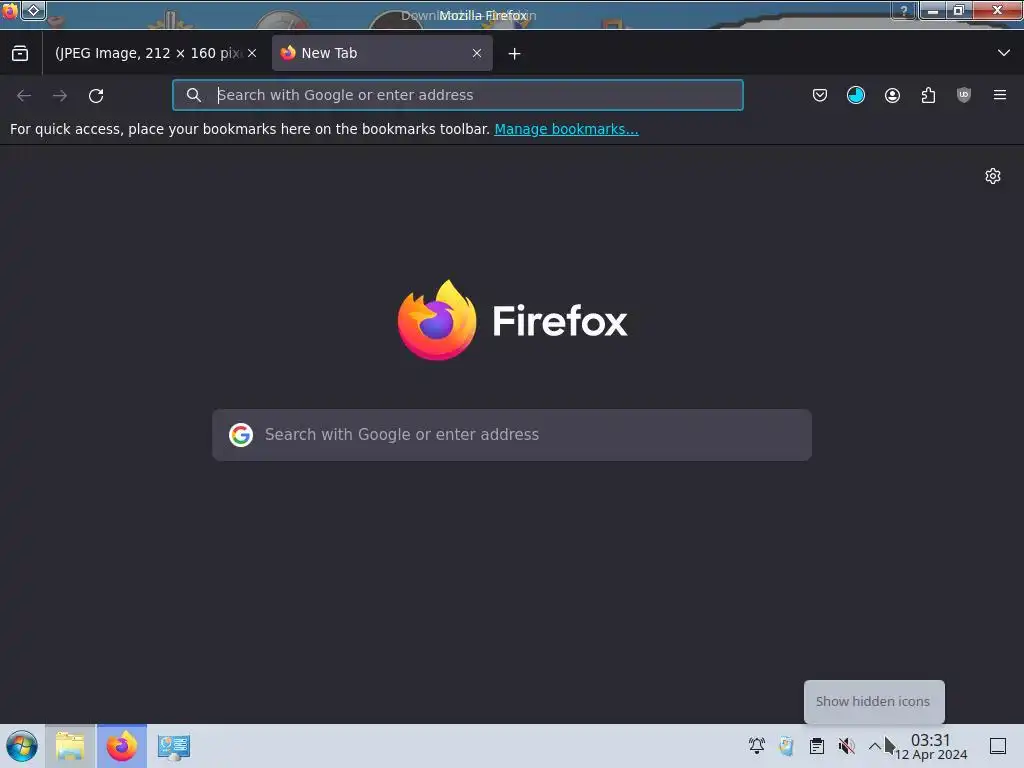Open the clipboard tray icon

[x=816, y=746]
